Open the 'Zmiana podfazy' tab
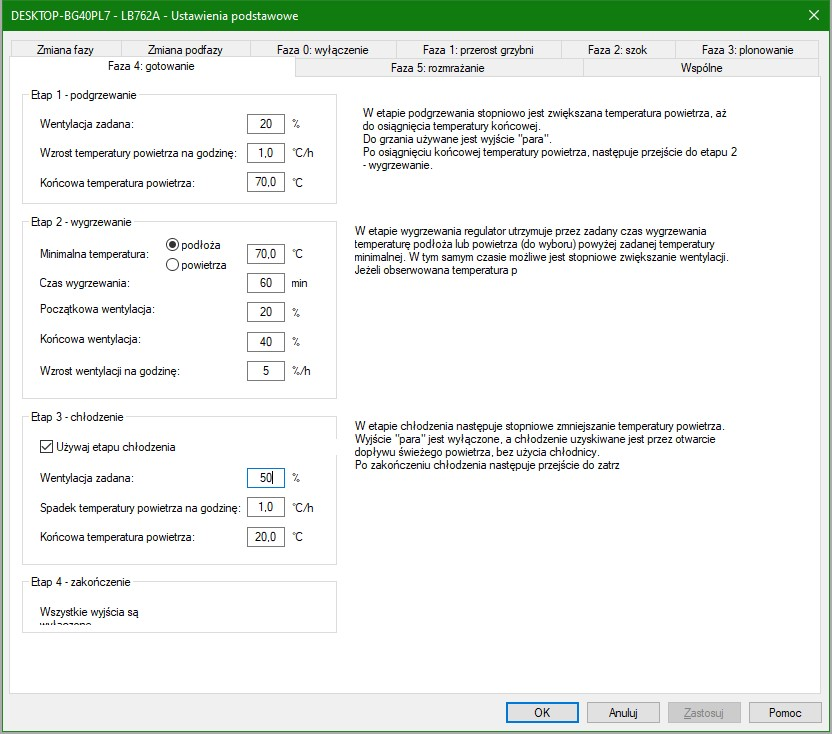832x734 pixels. 185,50
